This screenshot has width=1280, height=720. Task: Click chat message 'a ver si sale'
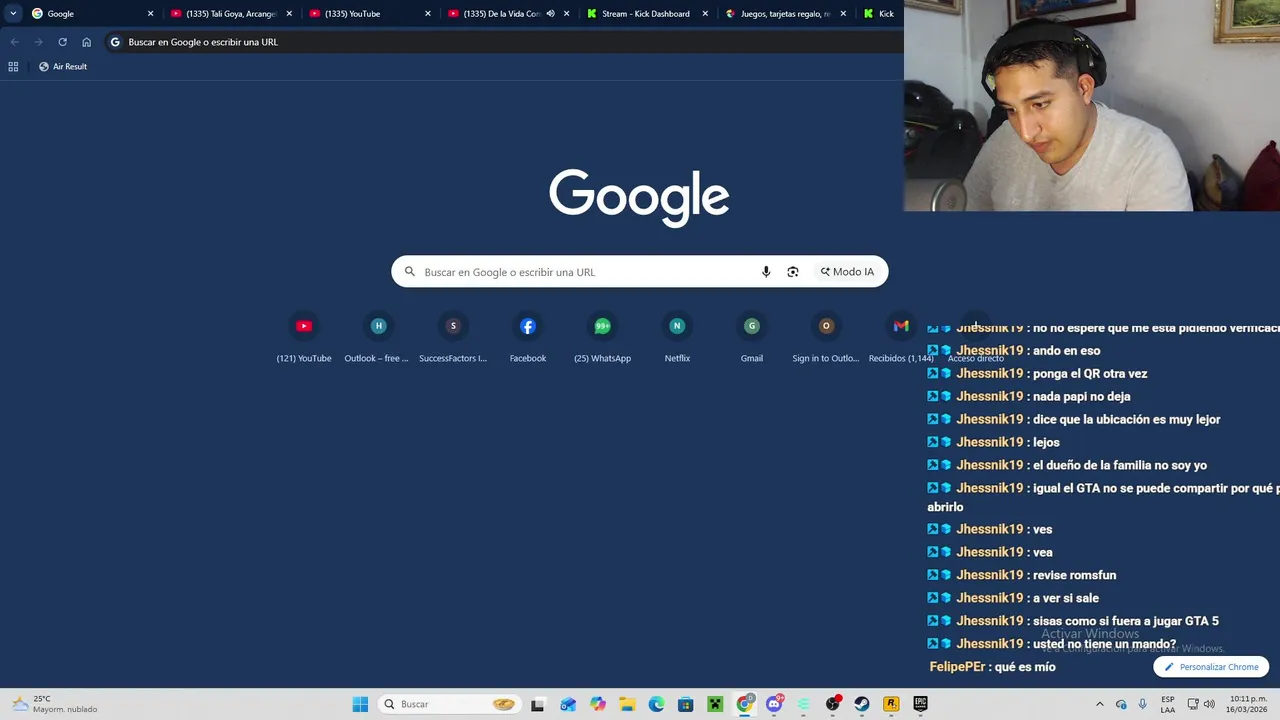(1066, 598)
